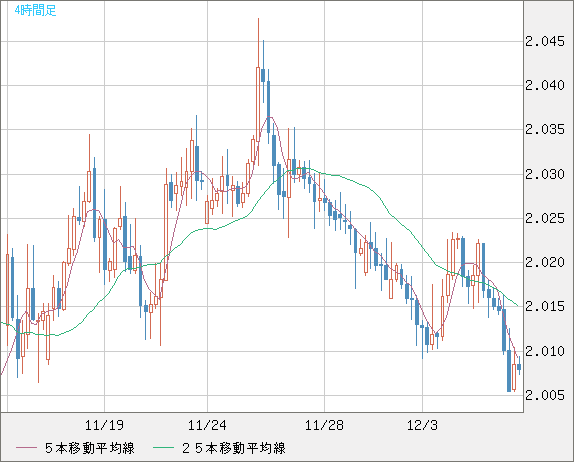Click the 11/19 date axis label
Viewport: 574px width, 462px height.
point(104,425)
